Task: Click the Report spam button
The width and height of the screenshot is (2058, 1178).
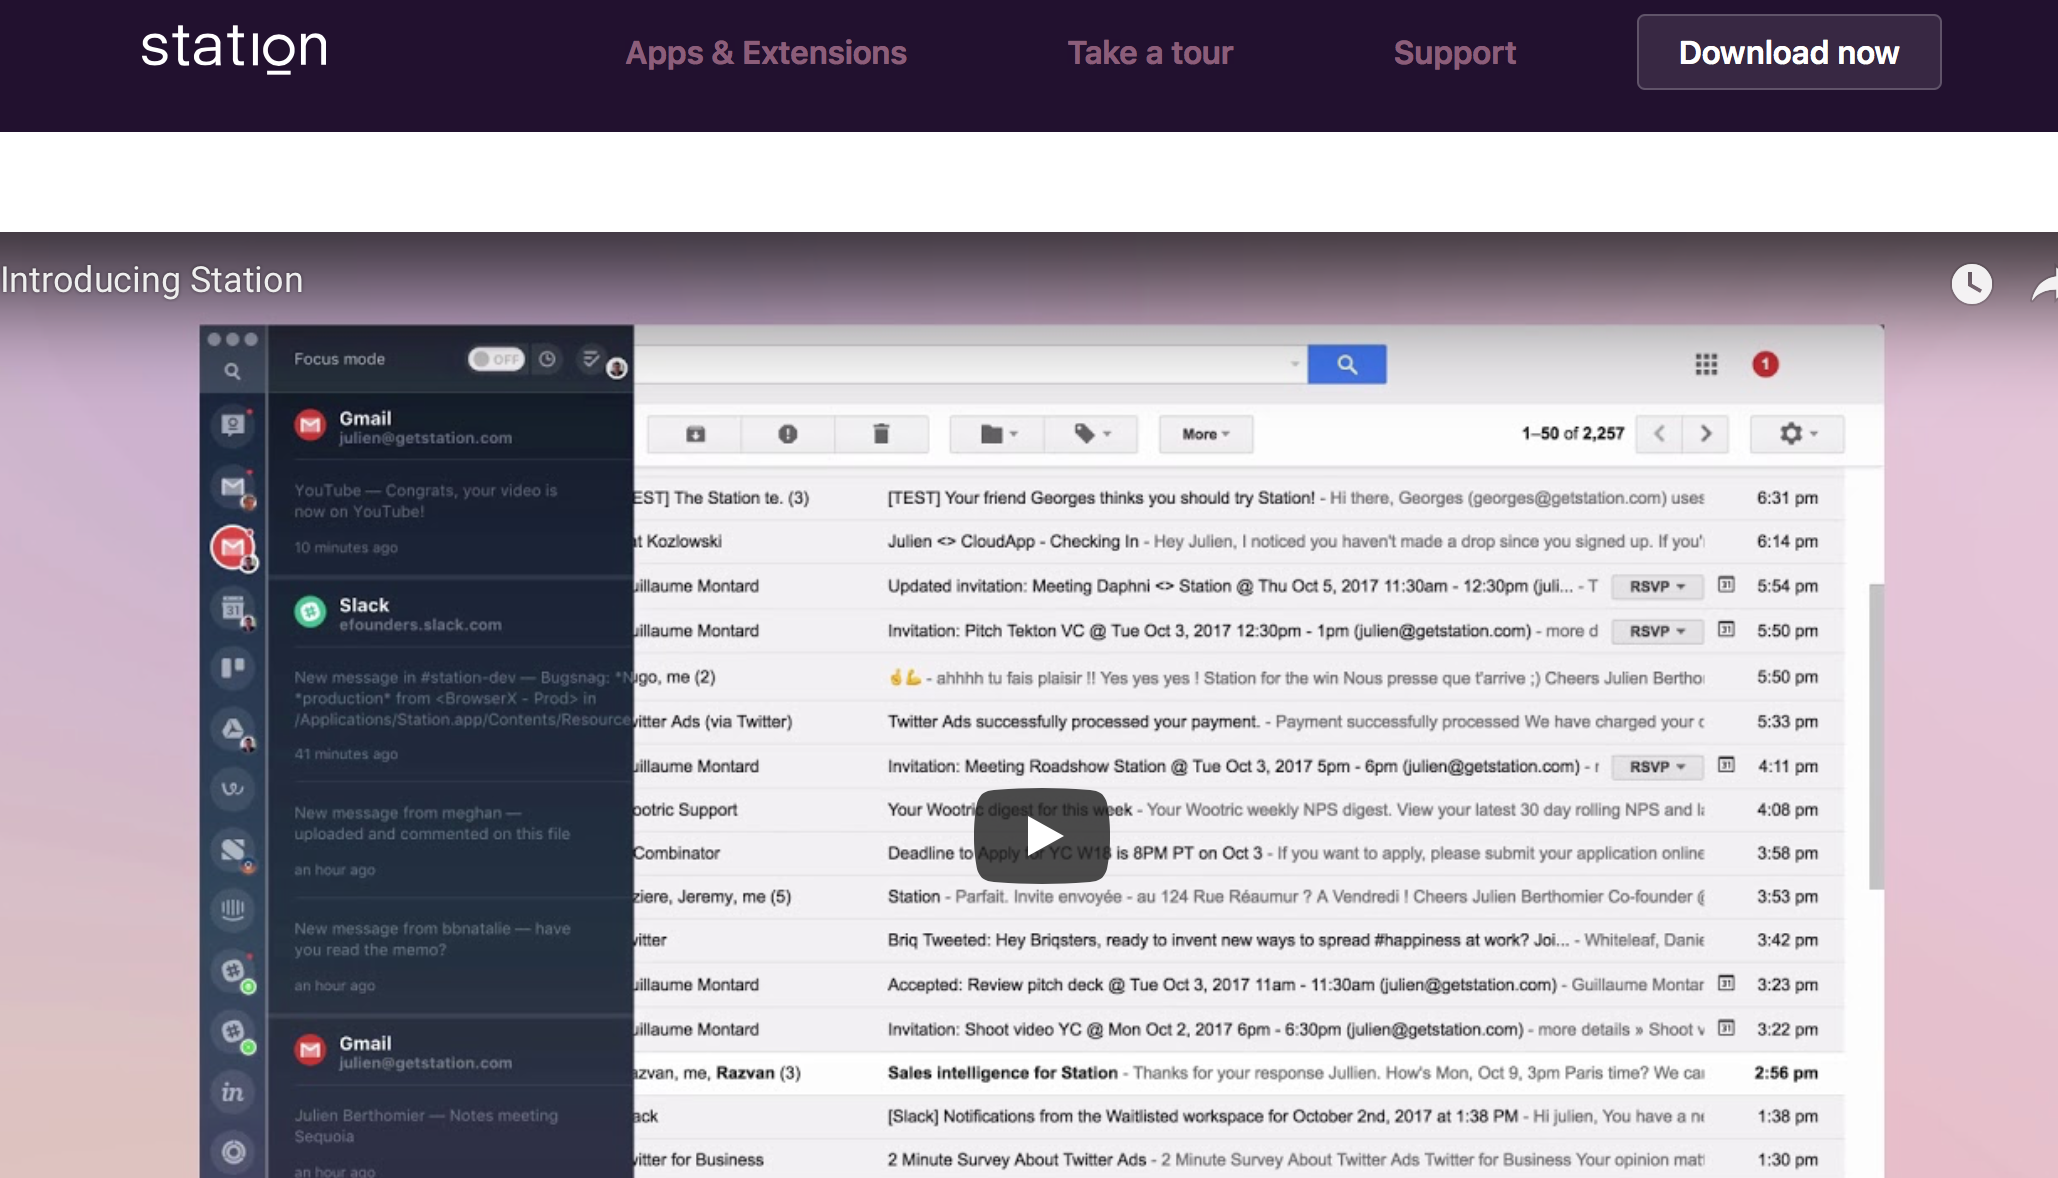Action: pos(788,434)
